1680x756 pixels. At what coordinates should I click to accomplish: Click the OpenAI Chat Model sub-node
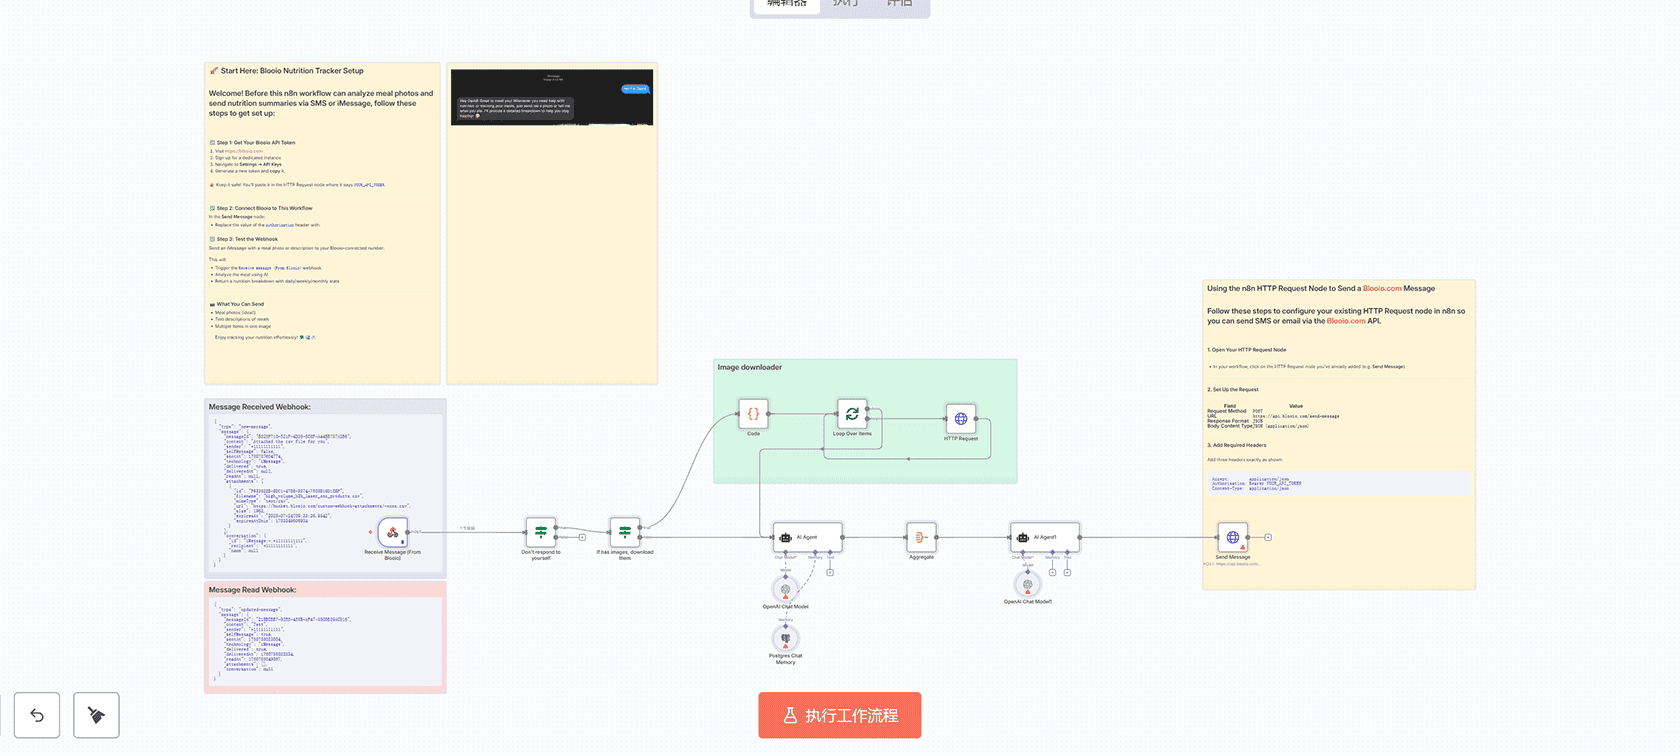click(x=786, y=589)
